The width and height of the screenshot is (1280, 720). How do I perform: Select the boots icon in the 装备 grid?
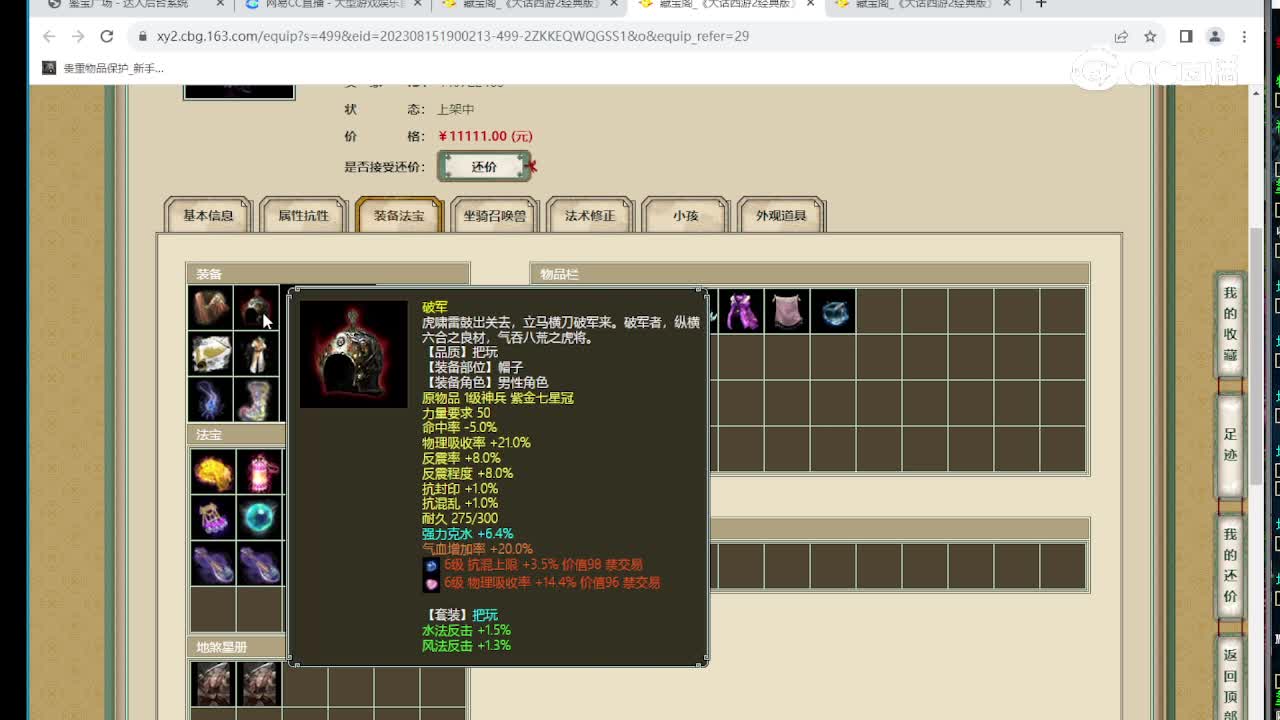(257, 400)
